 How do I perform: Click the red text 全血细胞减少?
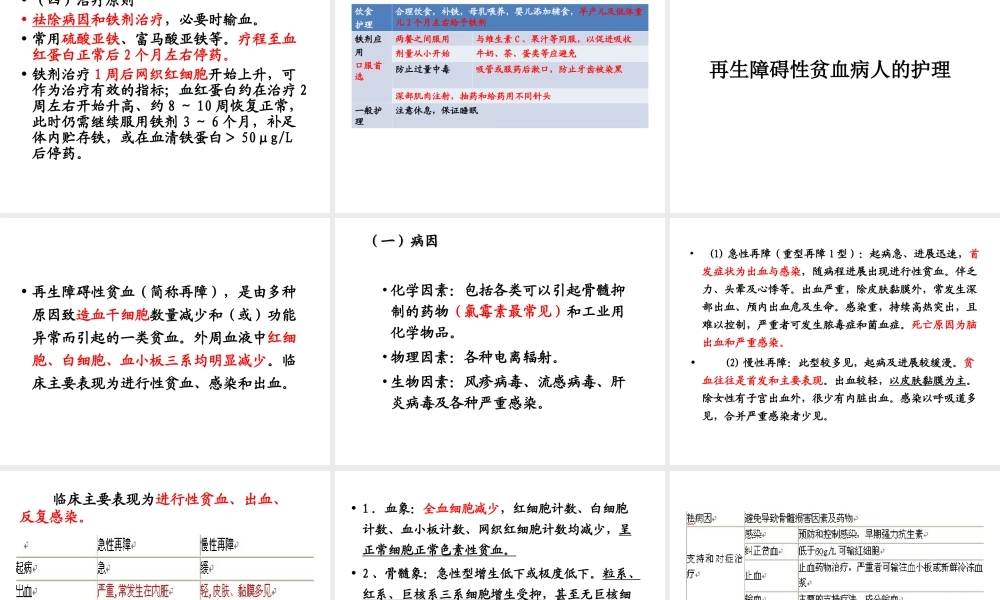(x=460, y=508)
